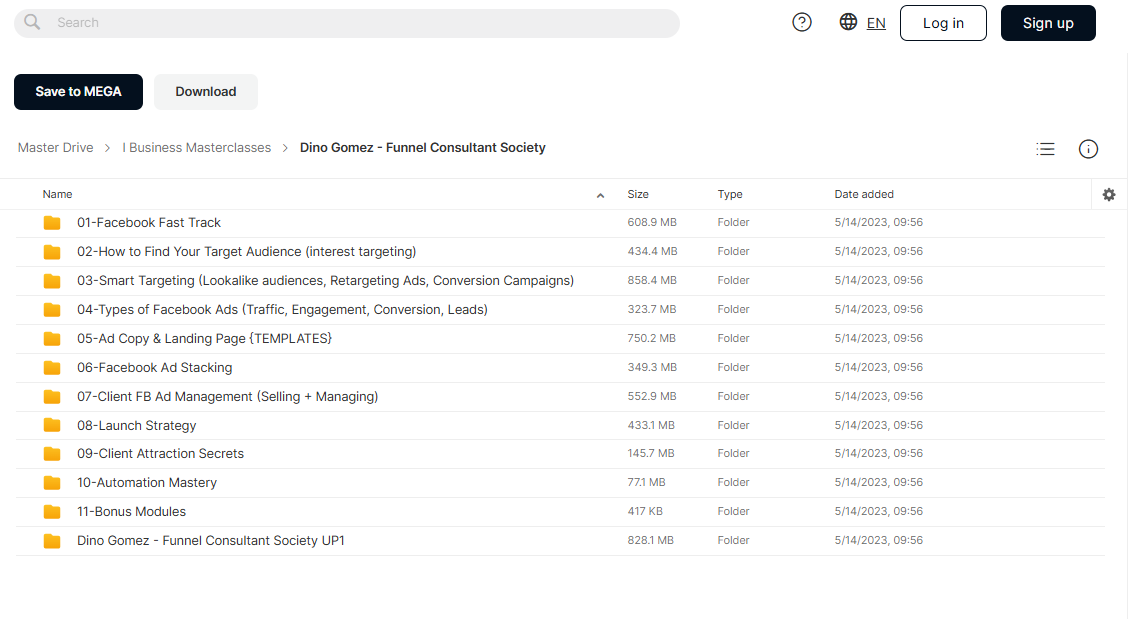Sort the list by Size column
1128x619 pixels.
click(638, 194)
